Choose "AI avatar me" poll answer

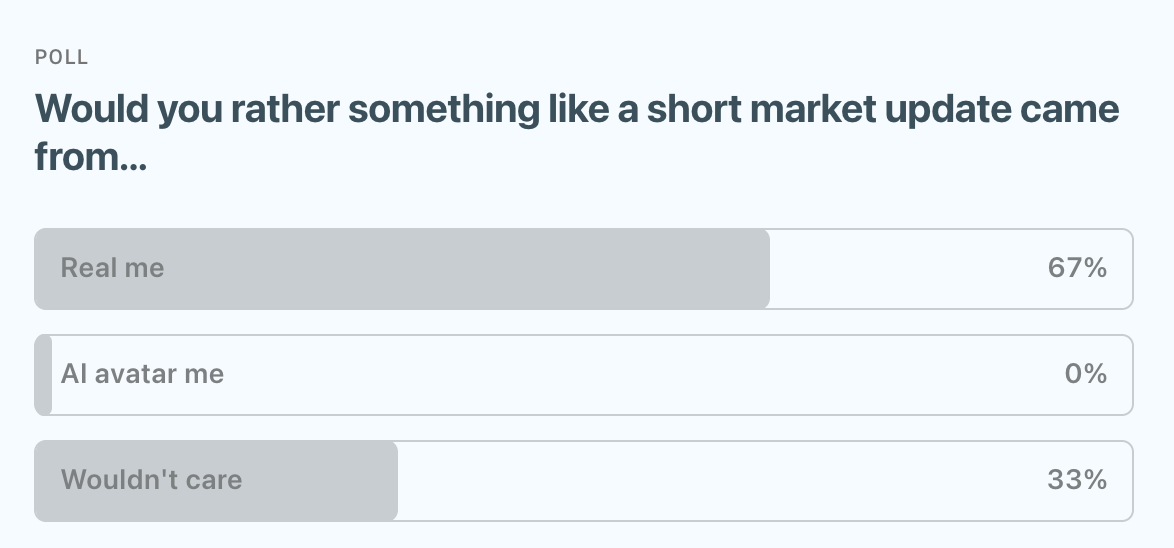(x=583, y=375)
